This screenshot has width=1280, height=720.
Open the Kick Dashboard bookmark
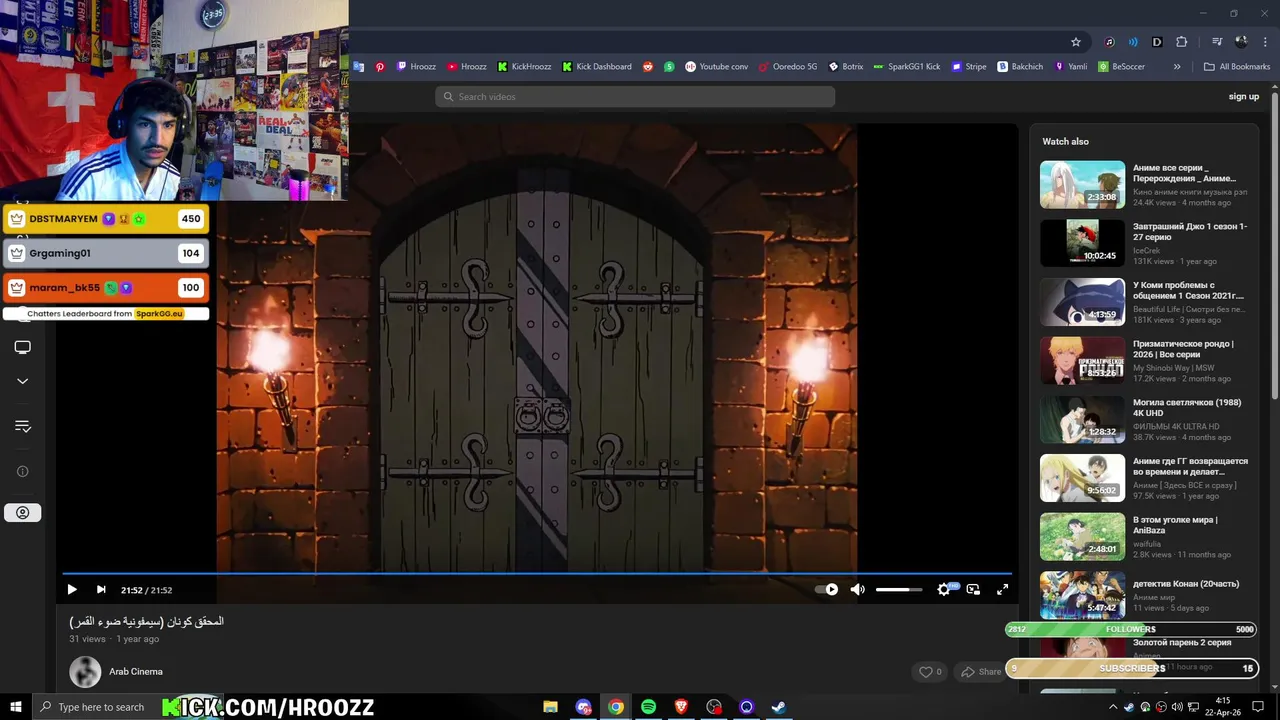coord(597,67)
